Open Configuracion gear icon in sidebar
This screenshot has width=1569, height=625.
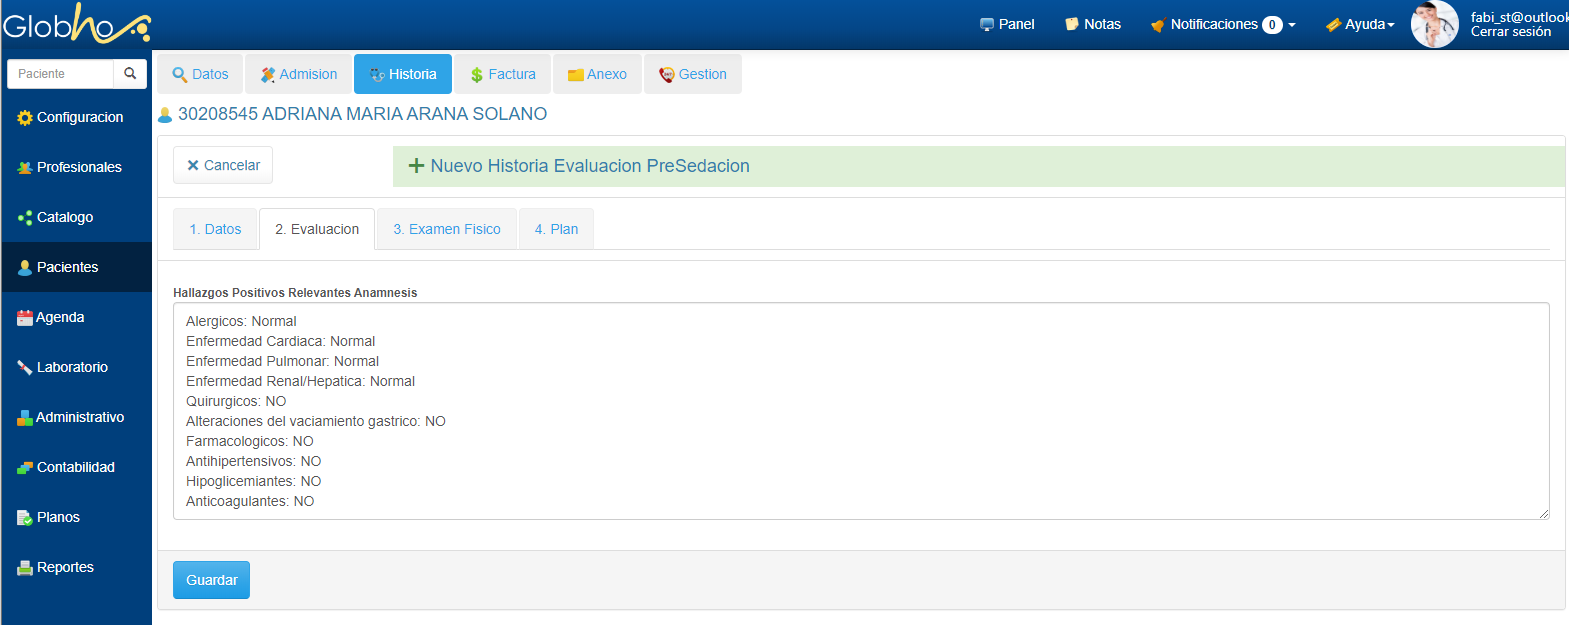[x=25, y=118]
